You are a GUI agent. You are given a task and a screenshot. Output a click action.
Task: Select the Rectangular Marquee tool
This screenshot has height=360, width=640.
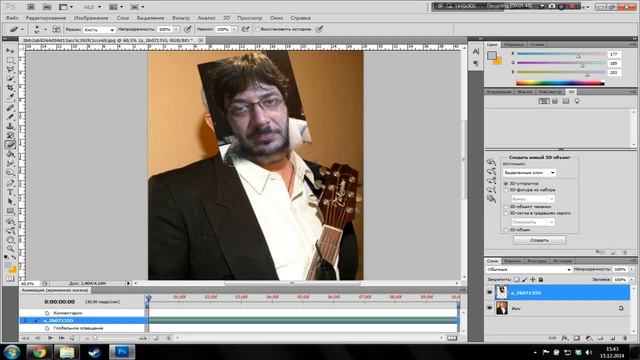[10, 60]
